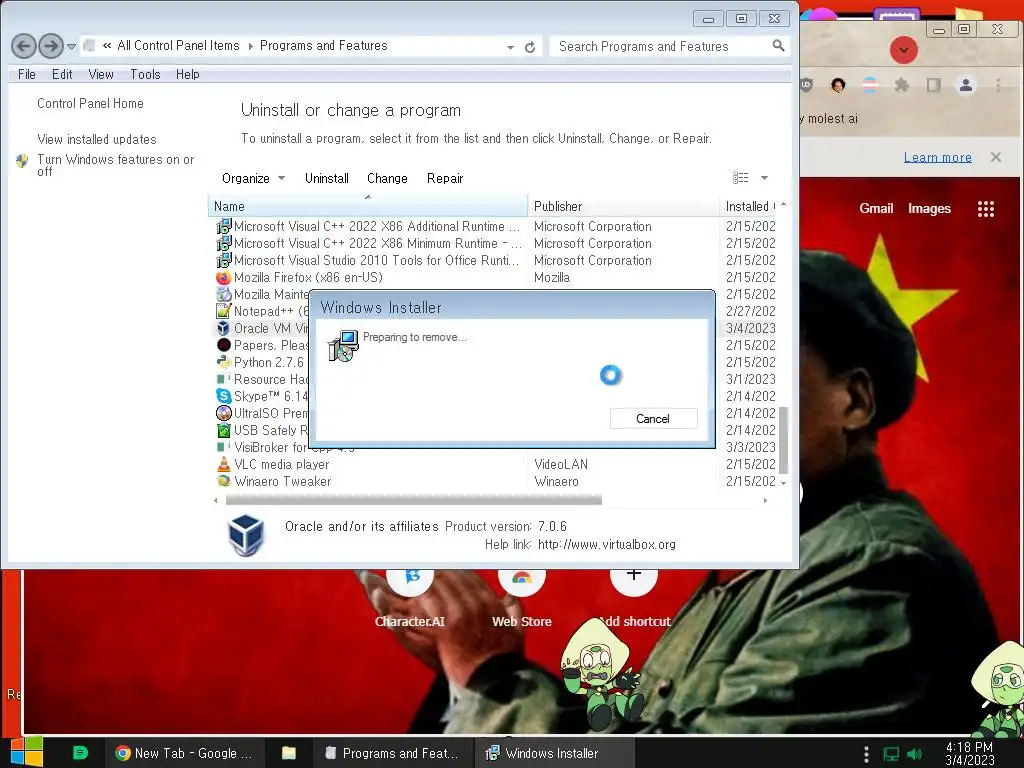This screenshot has width=1024, height=768.
Task: Click the down arrow on list scrollbar
Action: [783, 483]
